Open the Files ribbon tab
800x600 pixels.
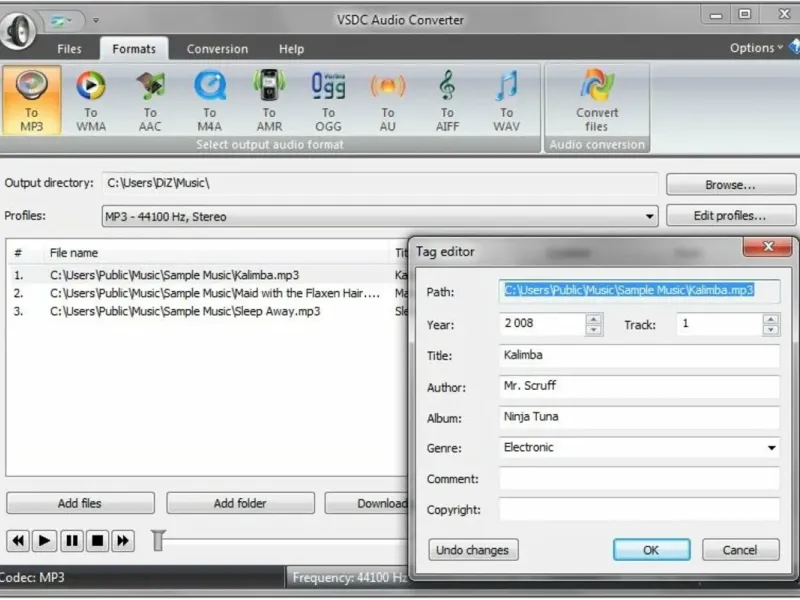click(69, 49)
